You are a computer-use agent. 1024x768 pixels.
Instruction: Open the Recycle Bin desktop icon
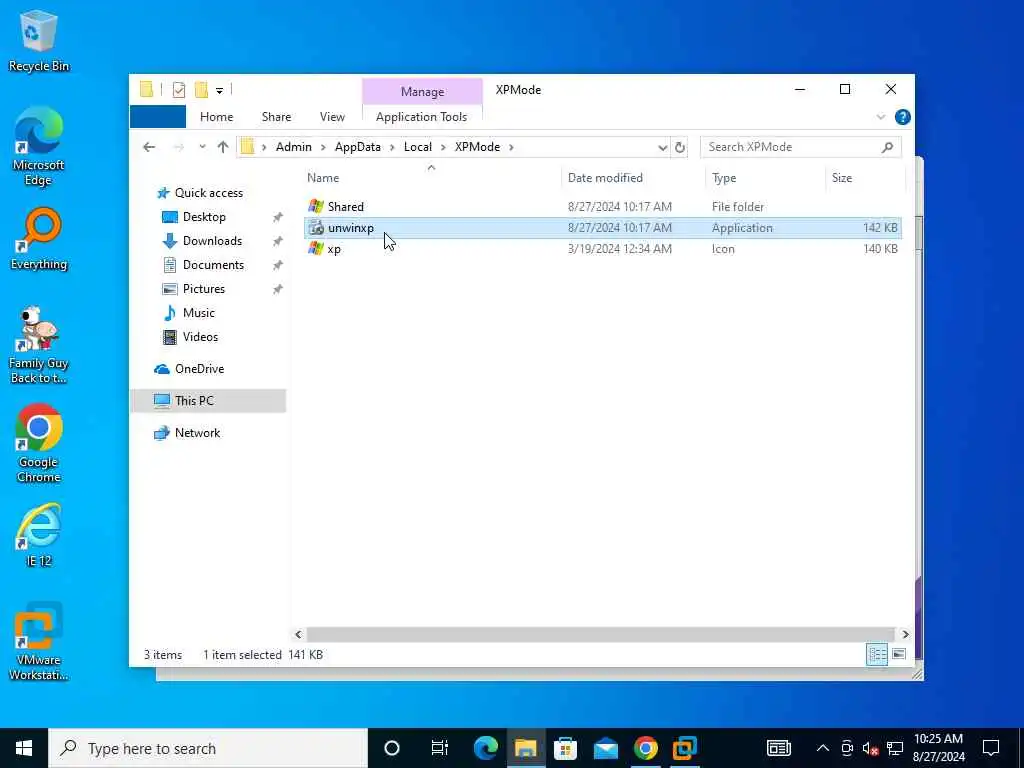(39, 40)
